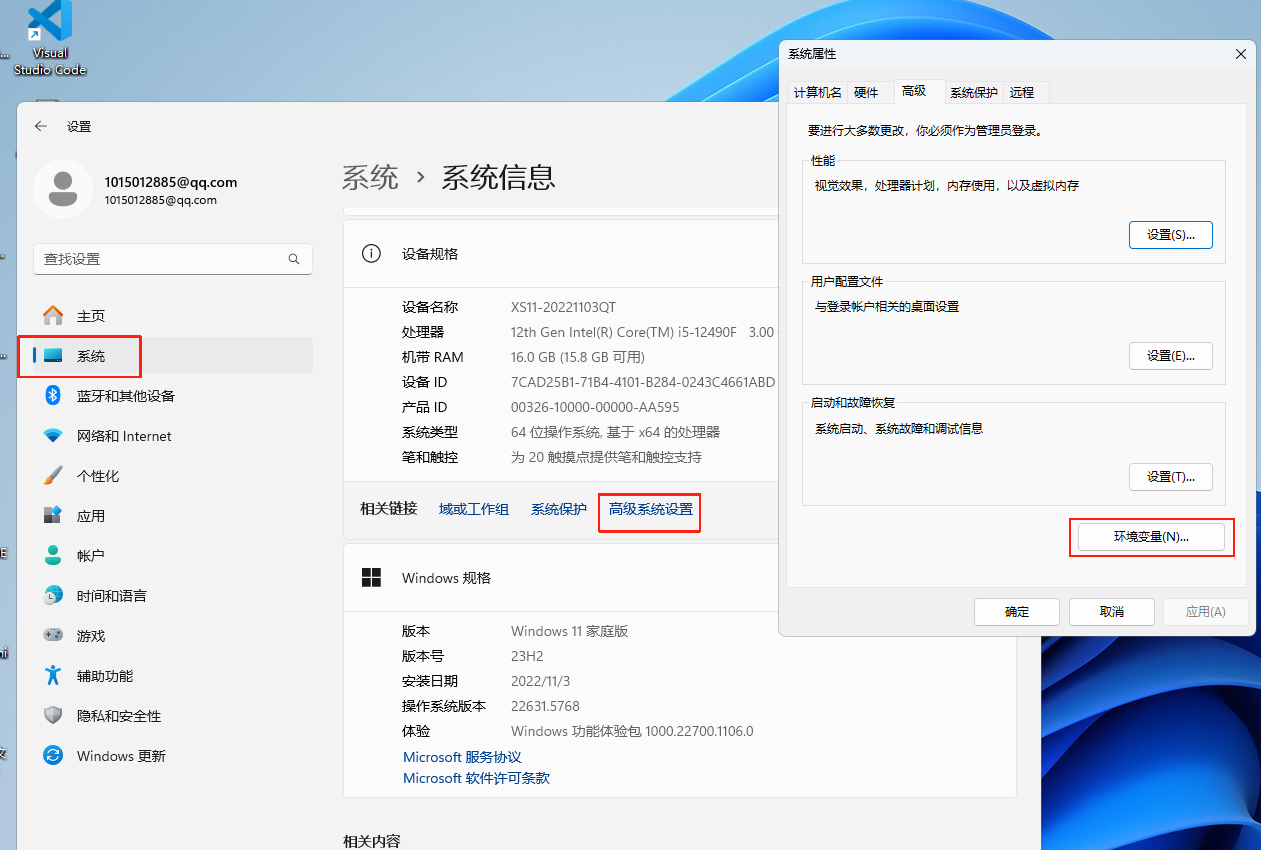Image resolution: width=1261 pixels, height=850 pixels.
Task: Click the search magnifier icon
Action: click(x=294, y=259)
